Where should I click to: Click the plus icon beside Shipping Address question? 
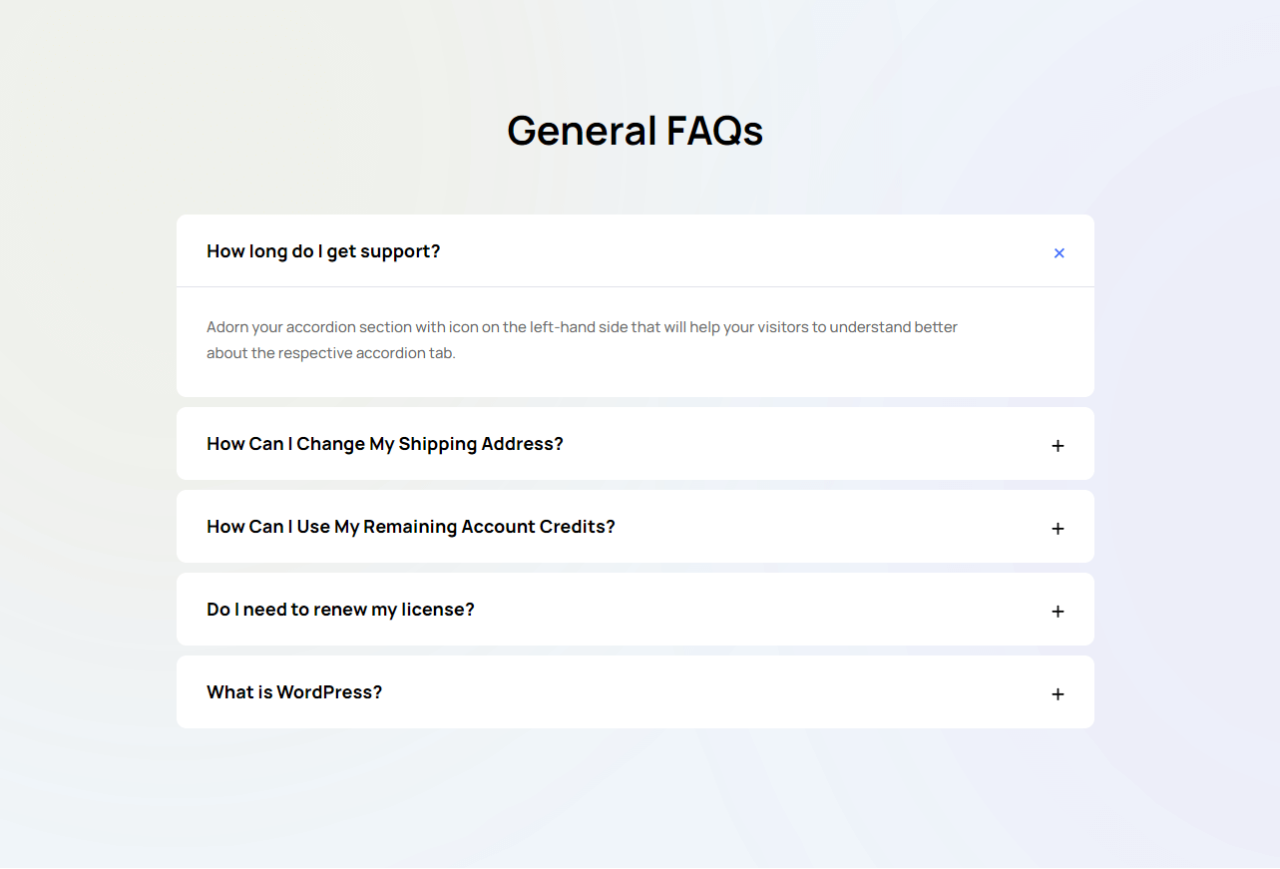coord(1058,446)
